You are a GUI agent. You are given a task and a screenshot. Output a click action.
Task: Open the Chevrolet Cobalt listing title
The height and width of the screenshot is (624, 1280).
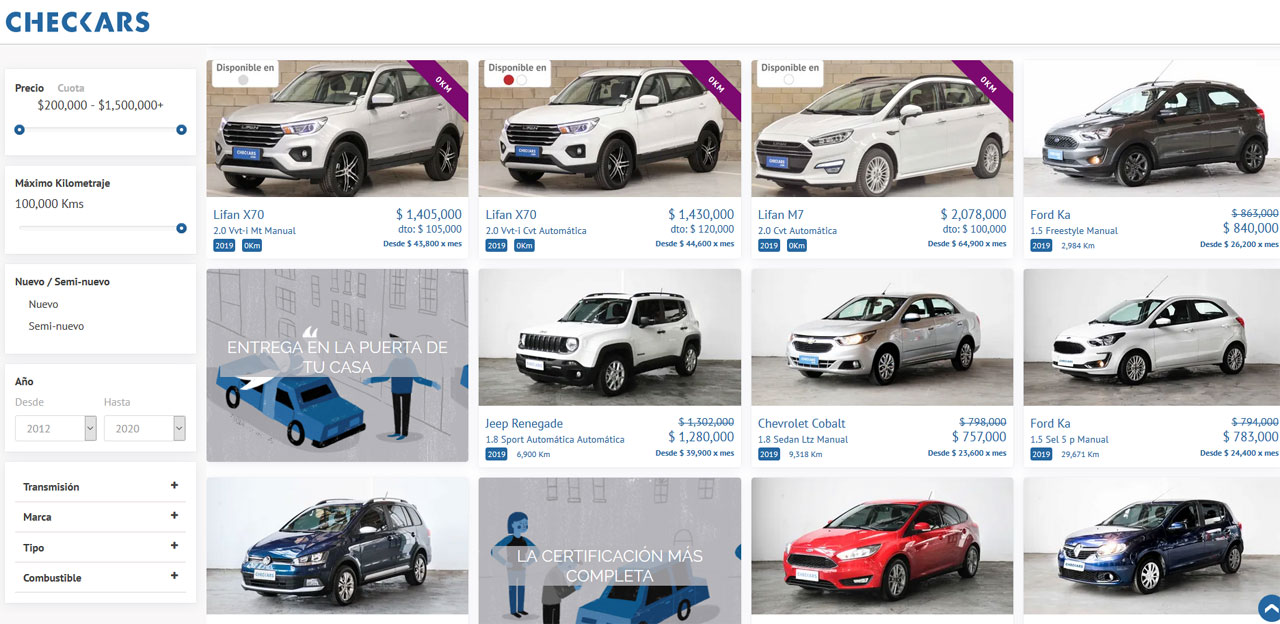click(802, 424)
